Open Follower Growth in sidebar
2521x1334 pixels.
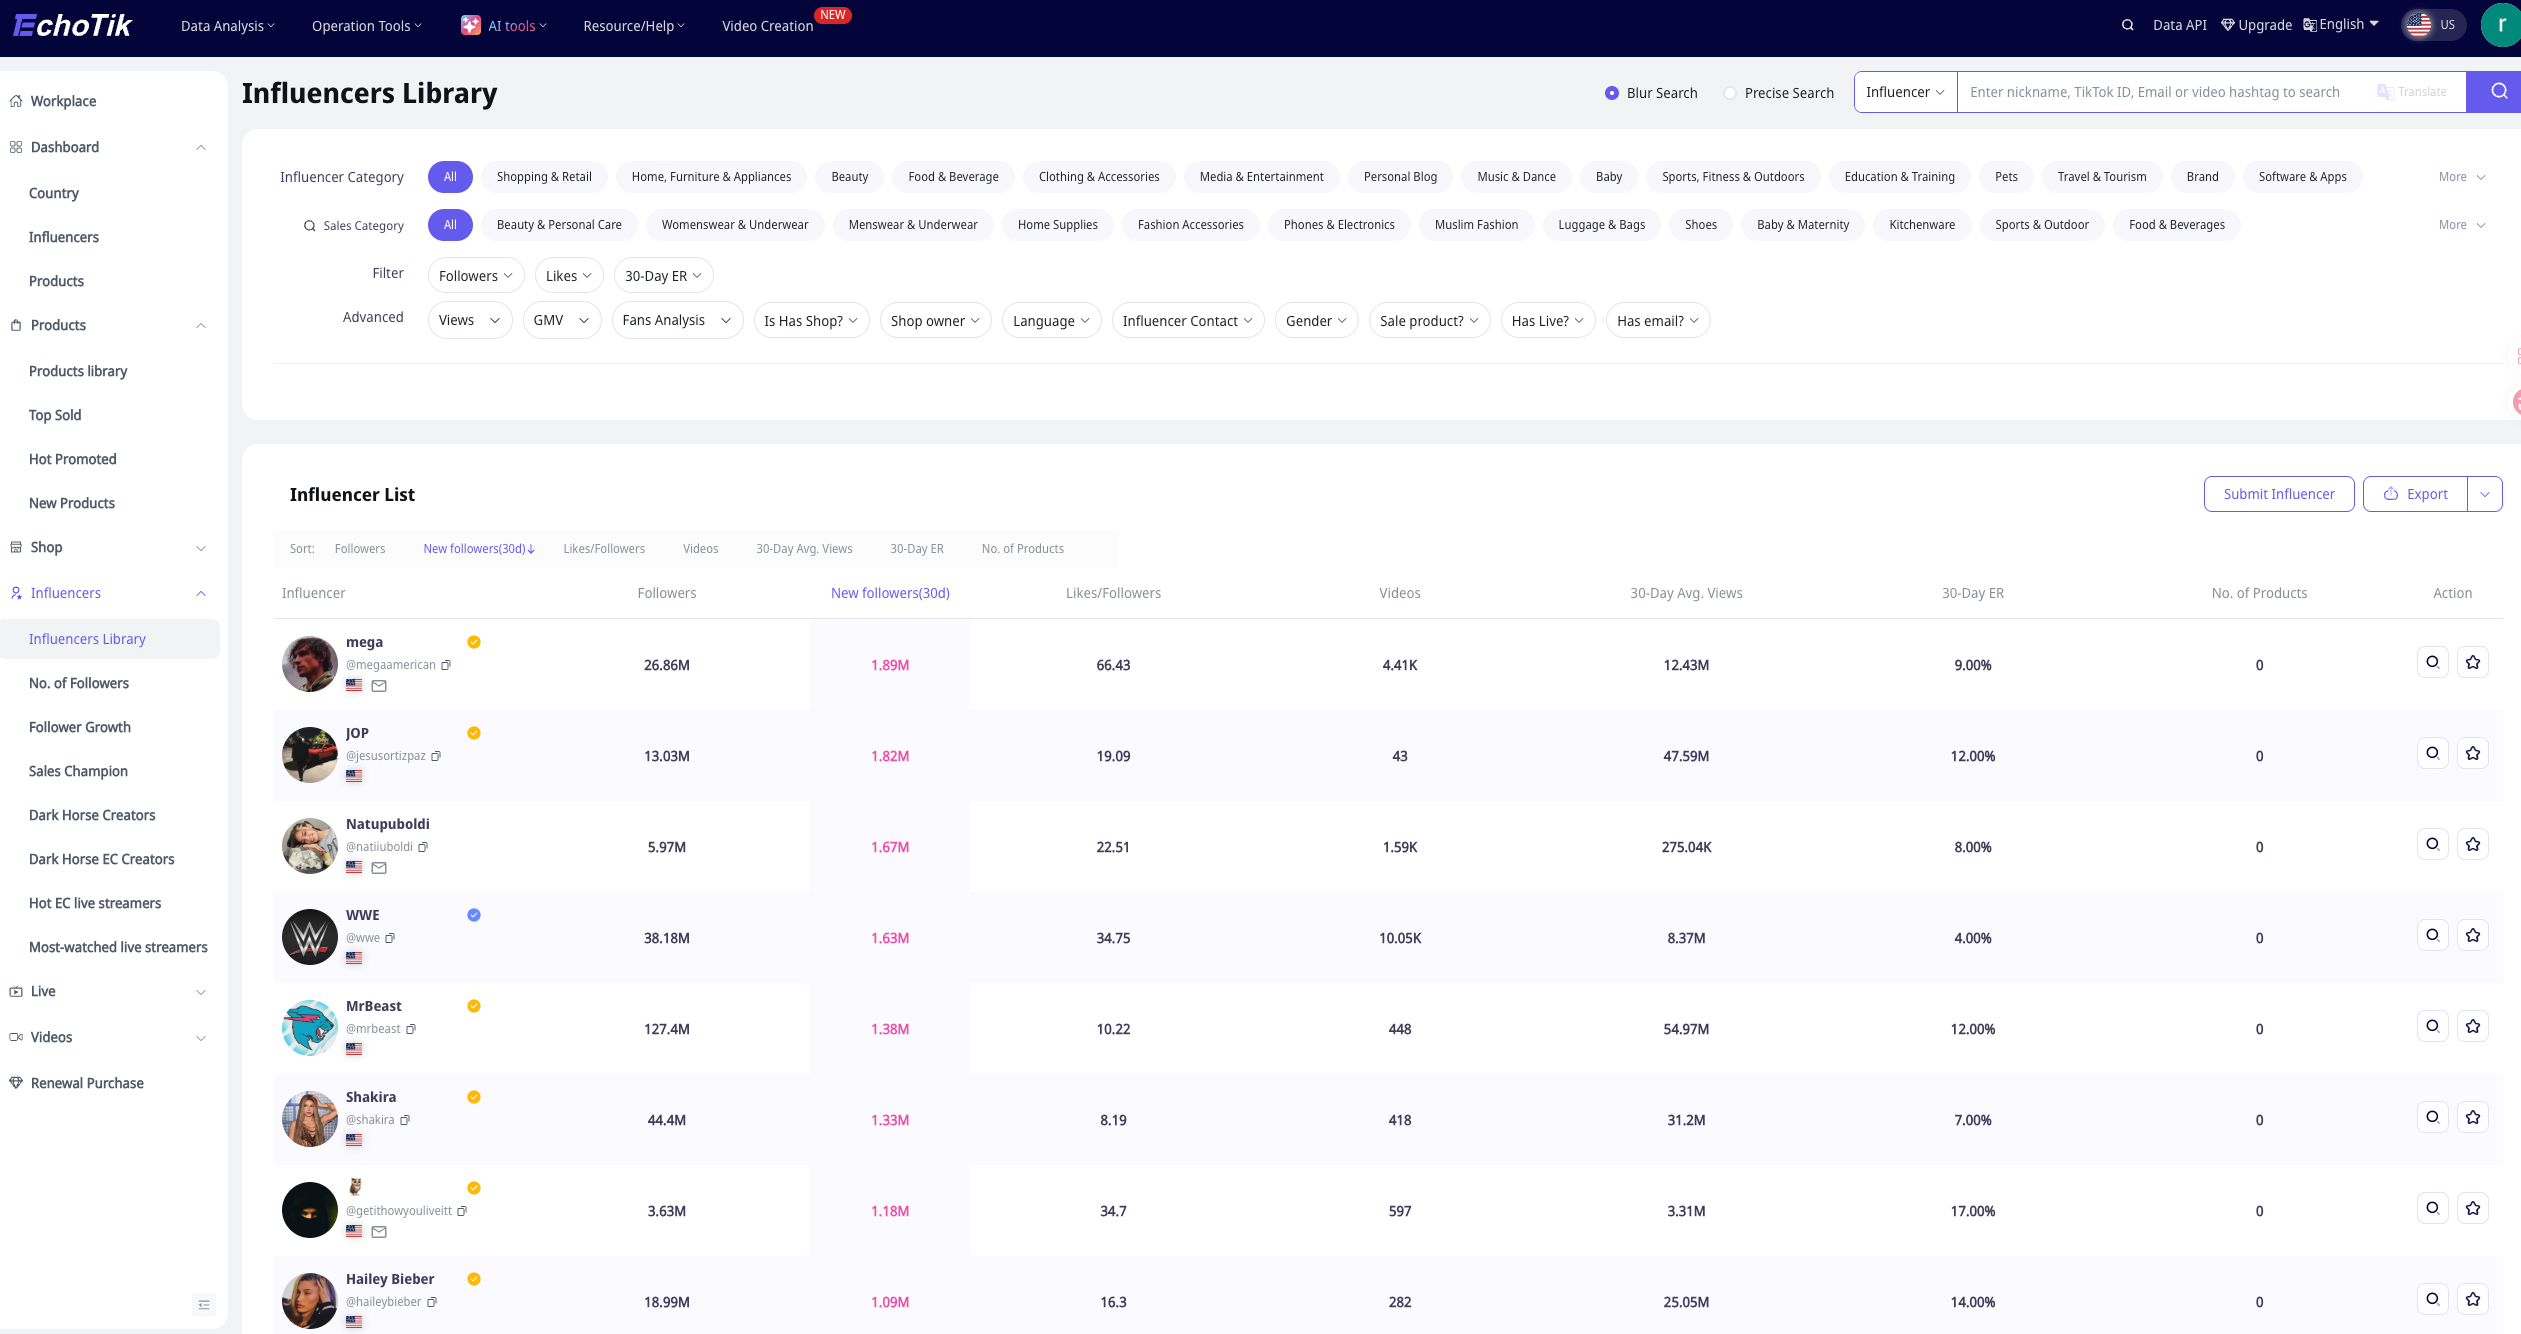click(80, 727)
